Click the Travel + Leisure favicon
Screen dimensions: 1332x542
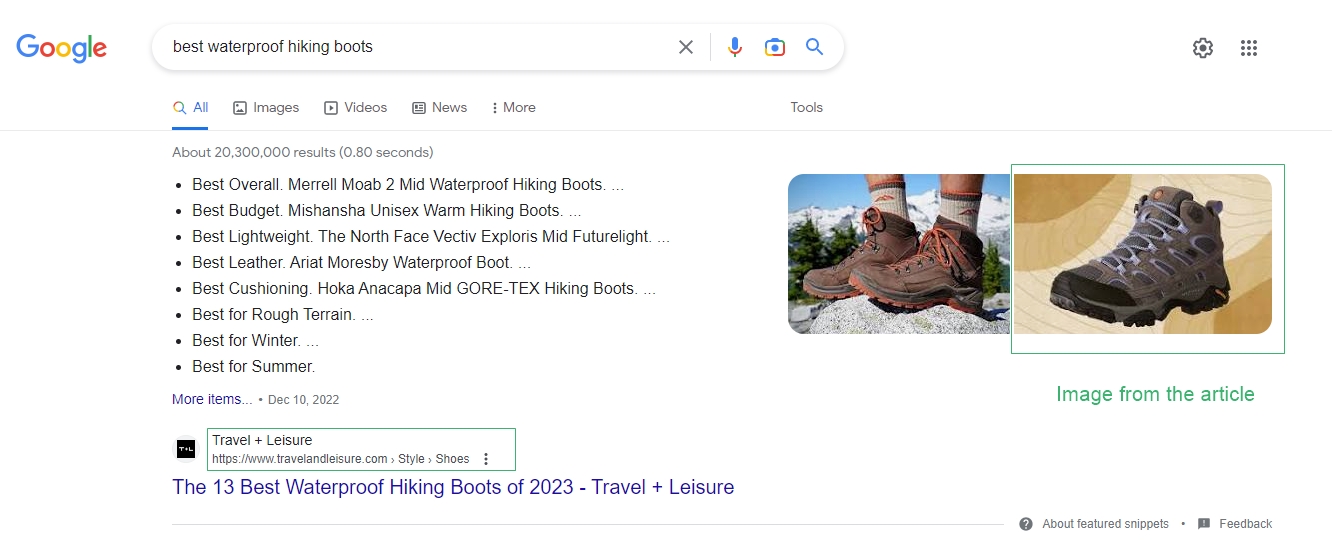[186, 450]
